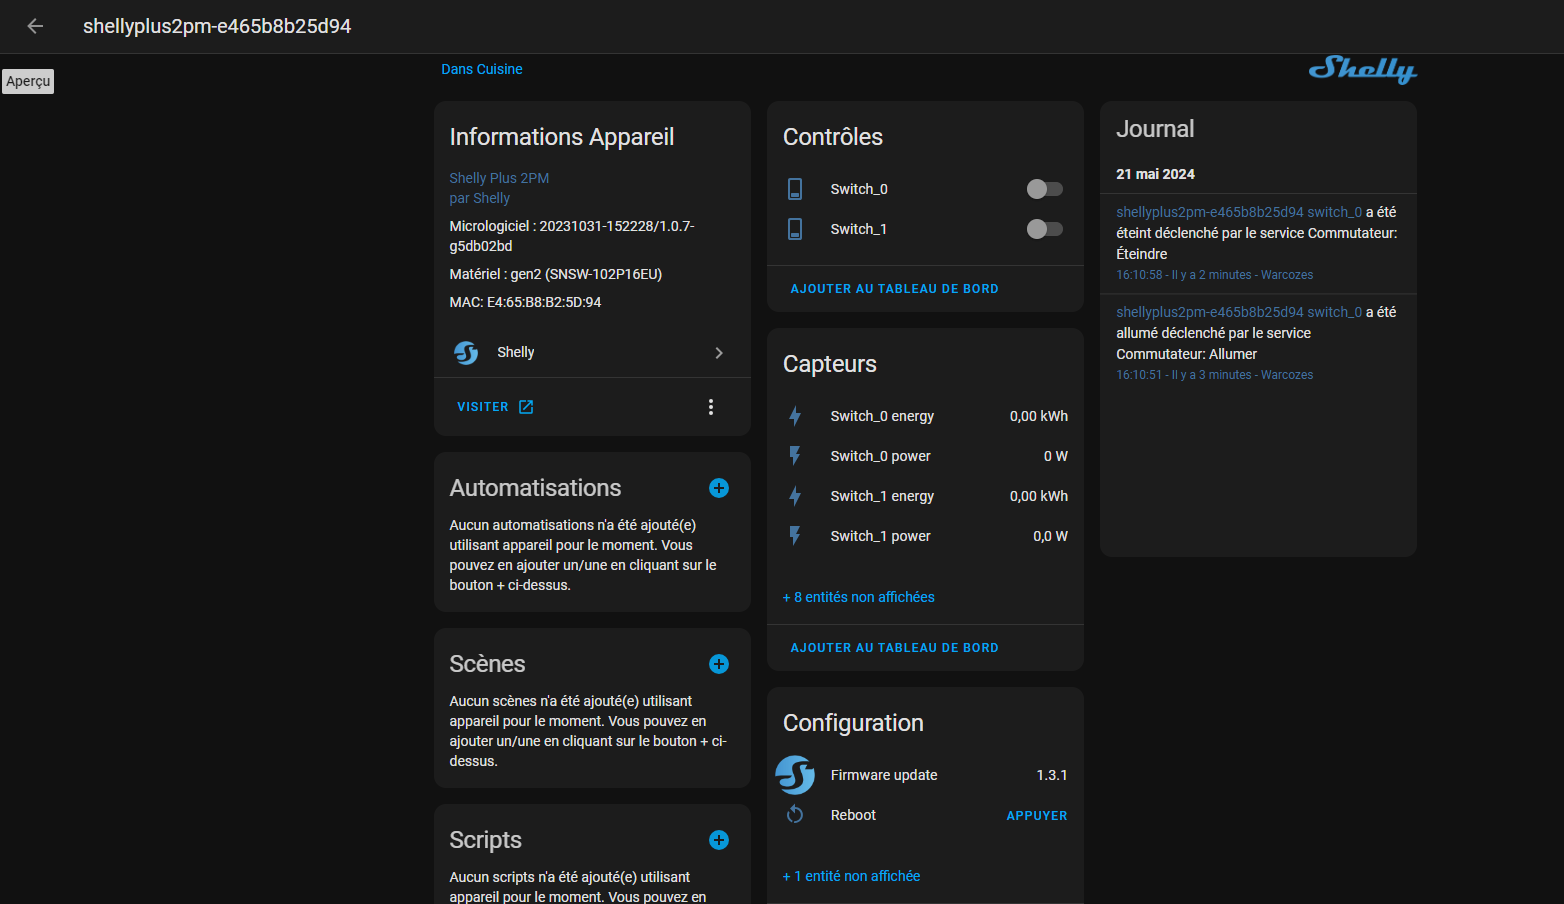Toggle the Switch_0 switch
This screenshot has height=904, width=1564.
(x=1045, y=189)
